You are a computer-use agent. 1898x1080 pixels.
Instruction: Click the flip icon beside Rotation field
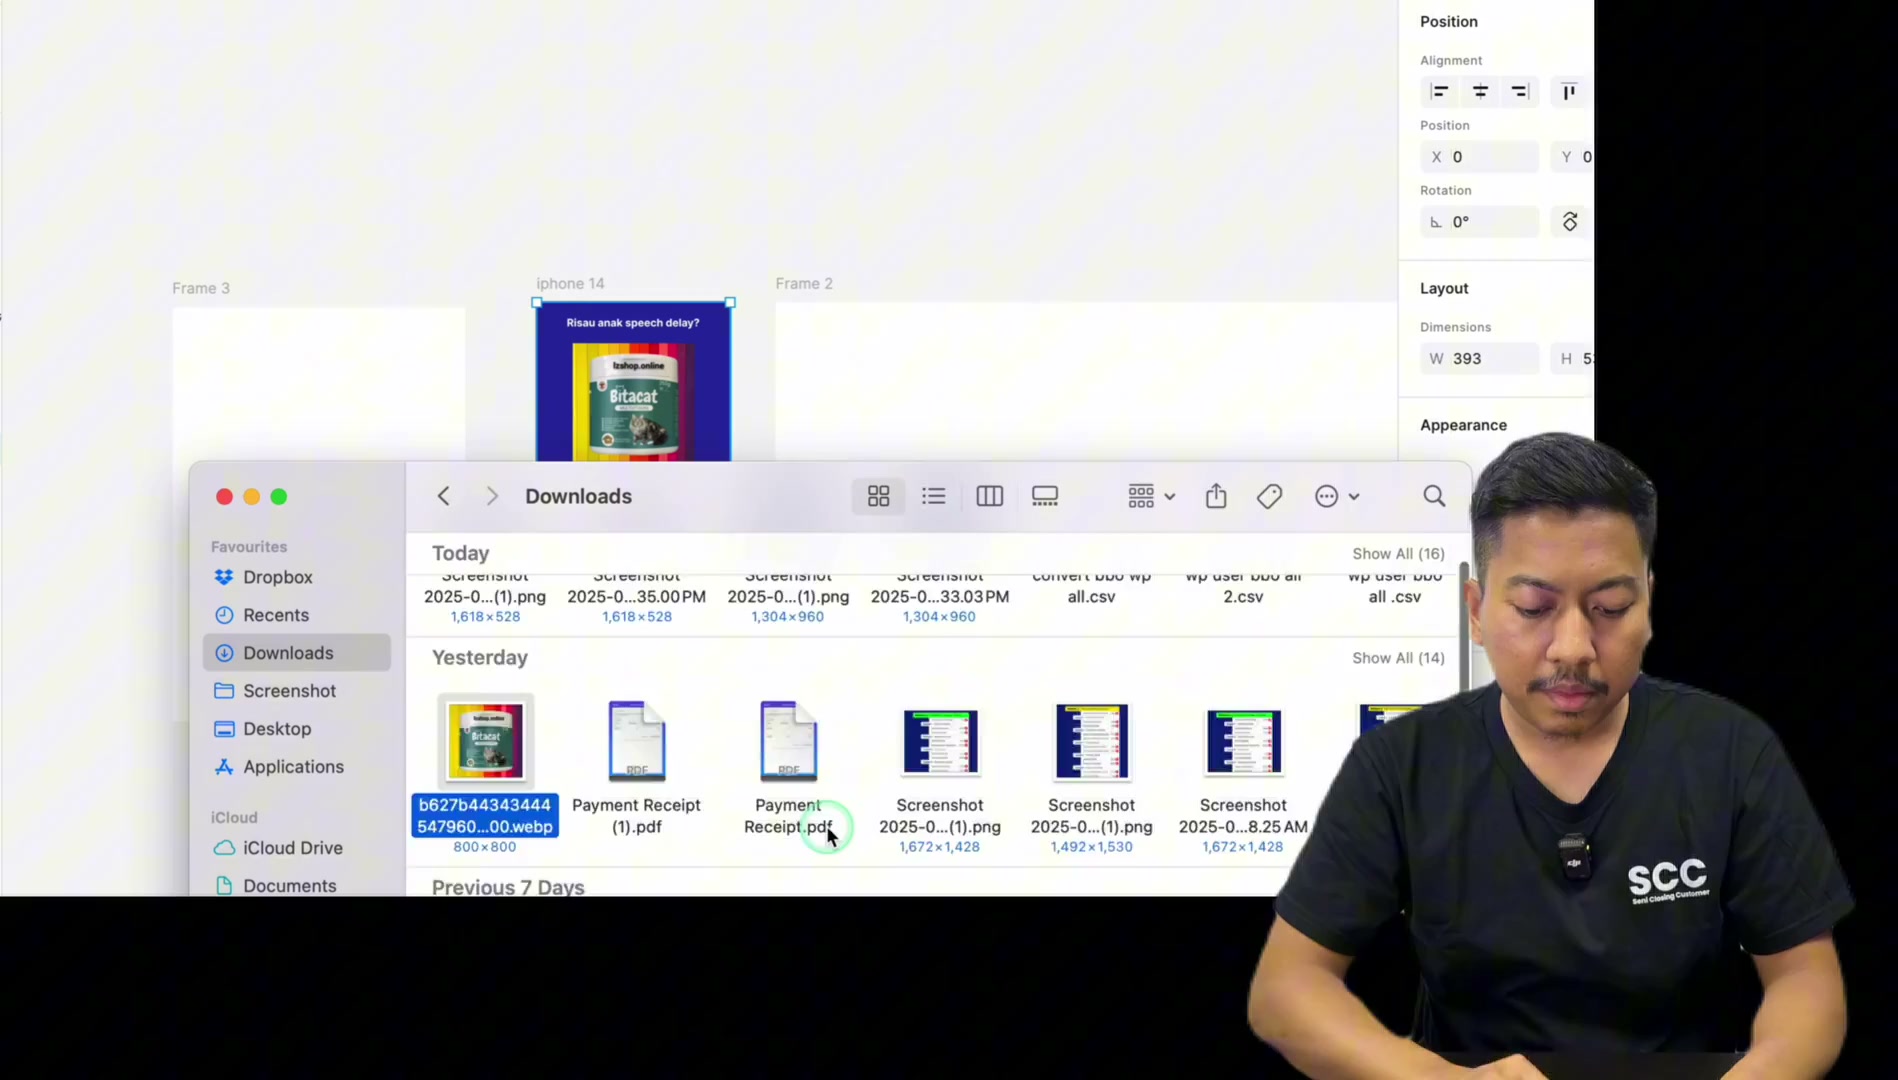tap(1569, 222)
